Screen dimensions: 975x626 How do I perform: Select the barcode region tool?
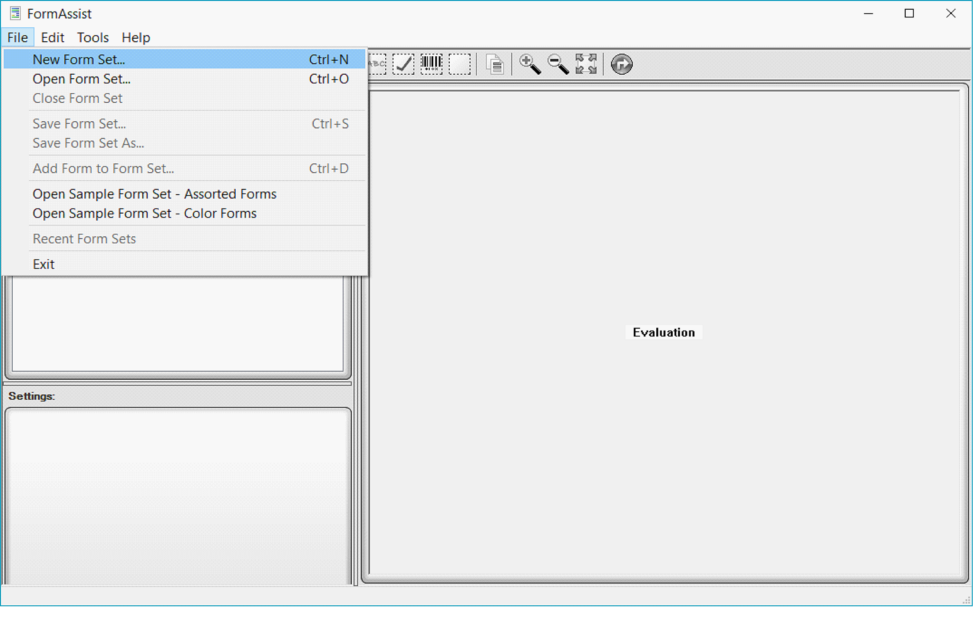(x=431, y=63)
